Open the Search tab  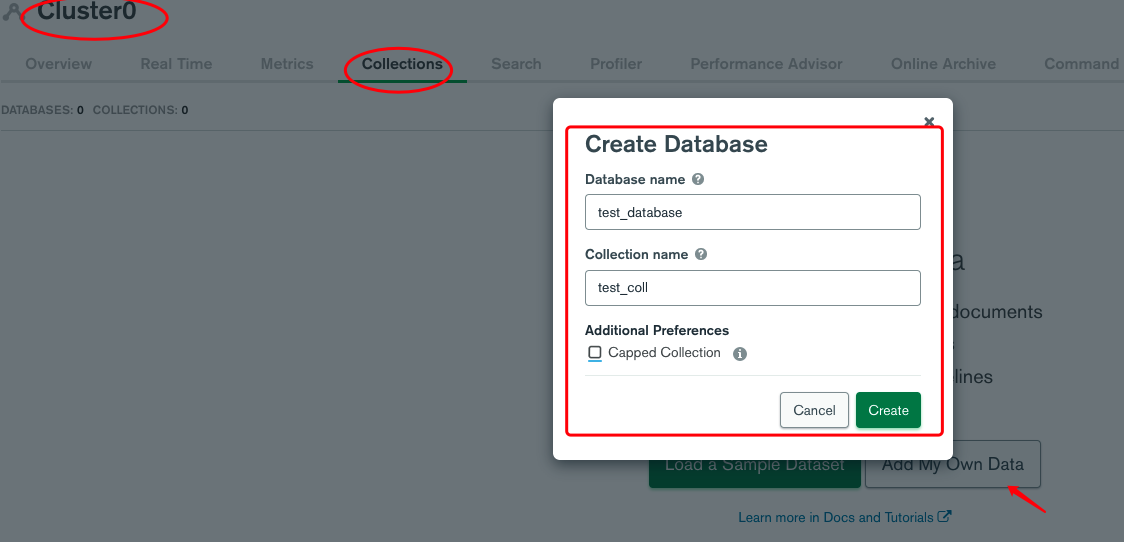[516, 64]
